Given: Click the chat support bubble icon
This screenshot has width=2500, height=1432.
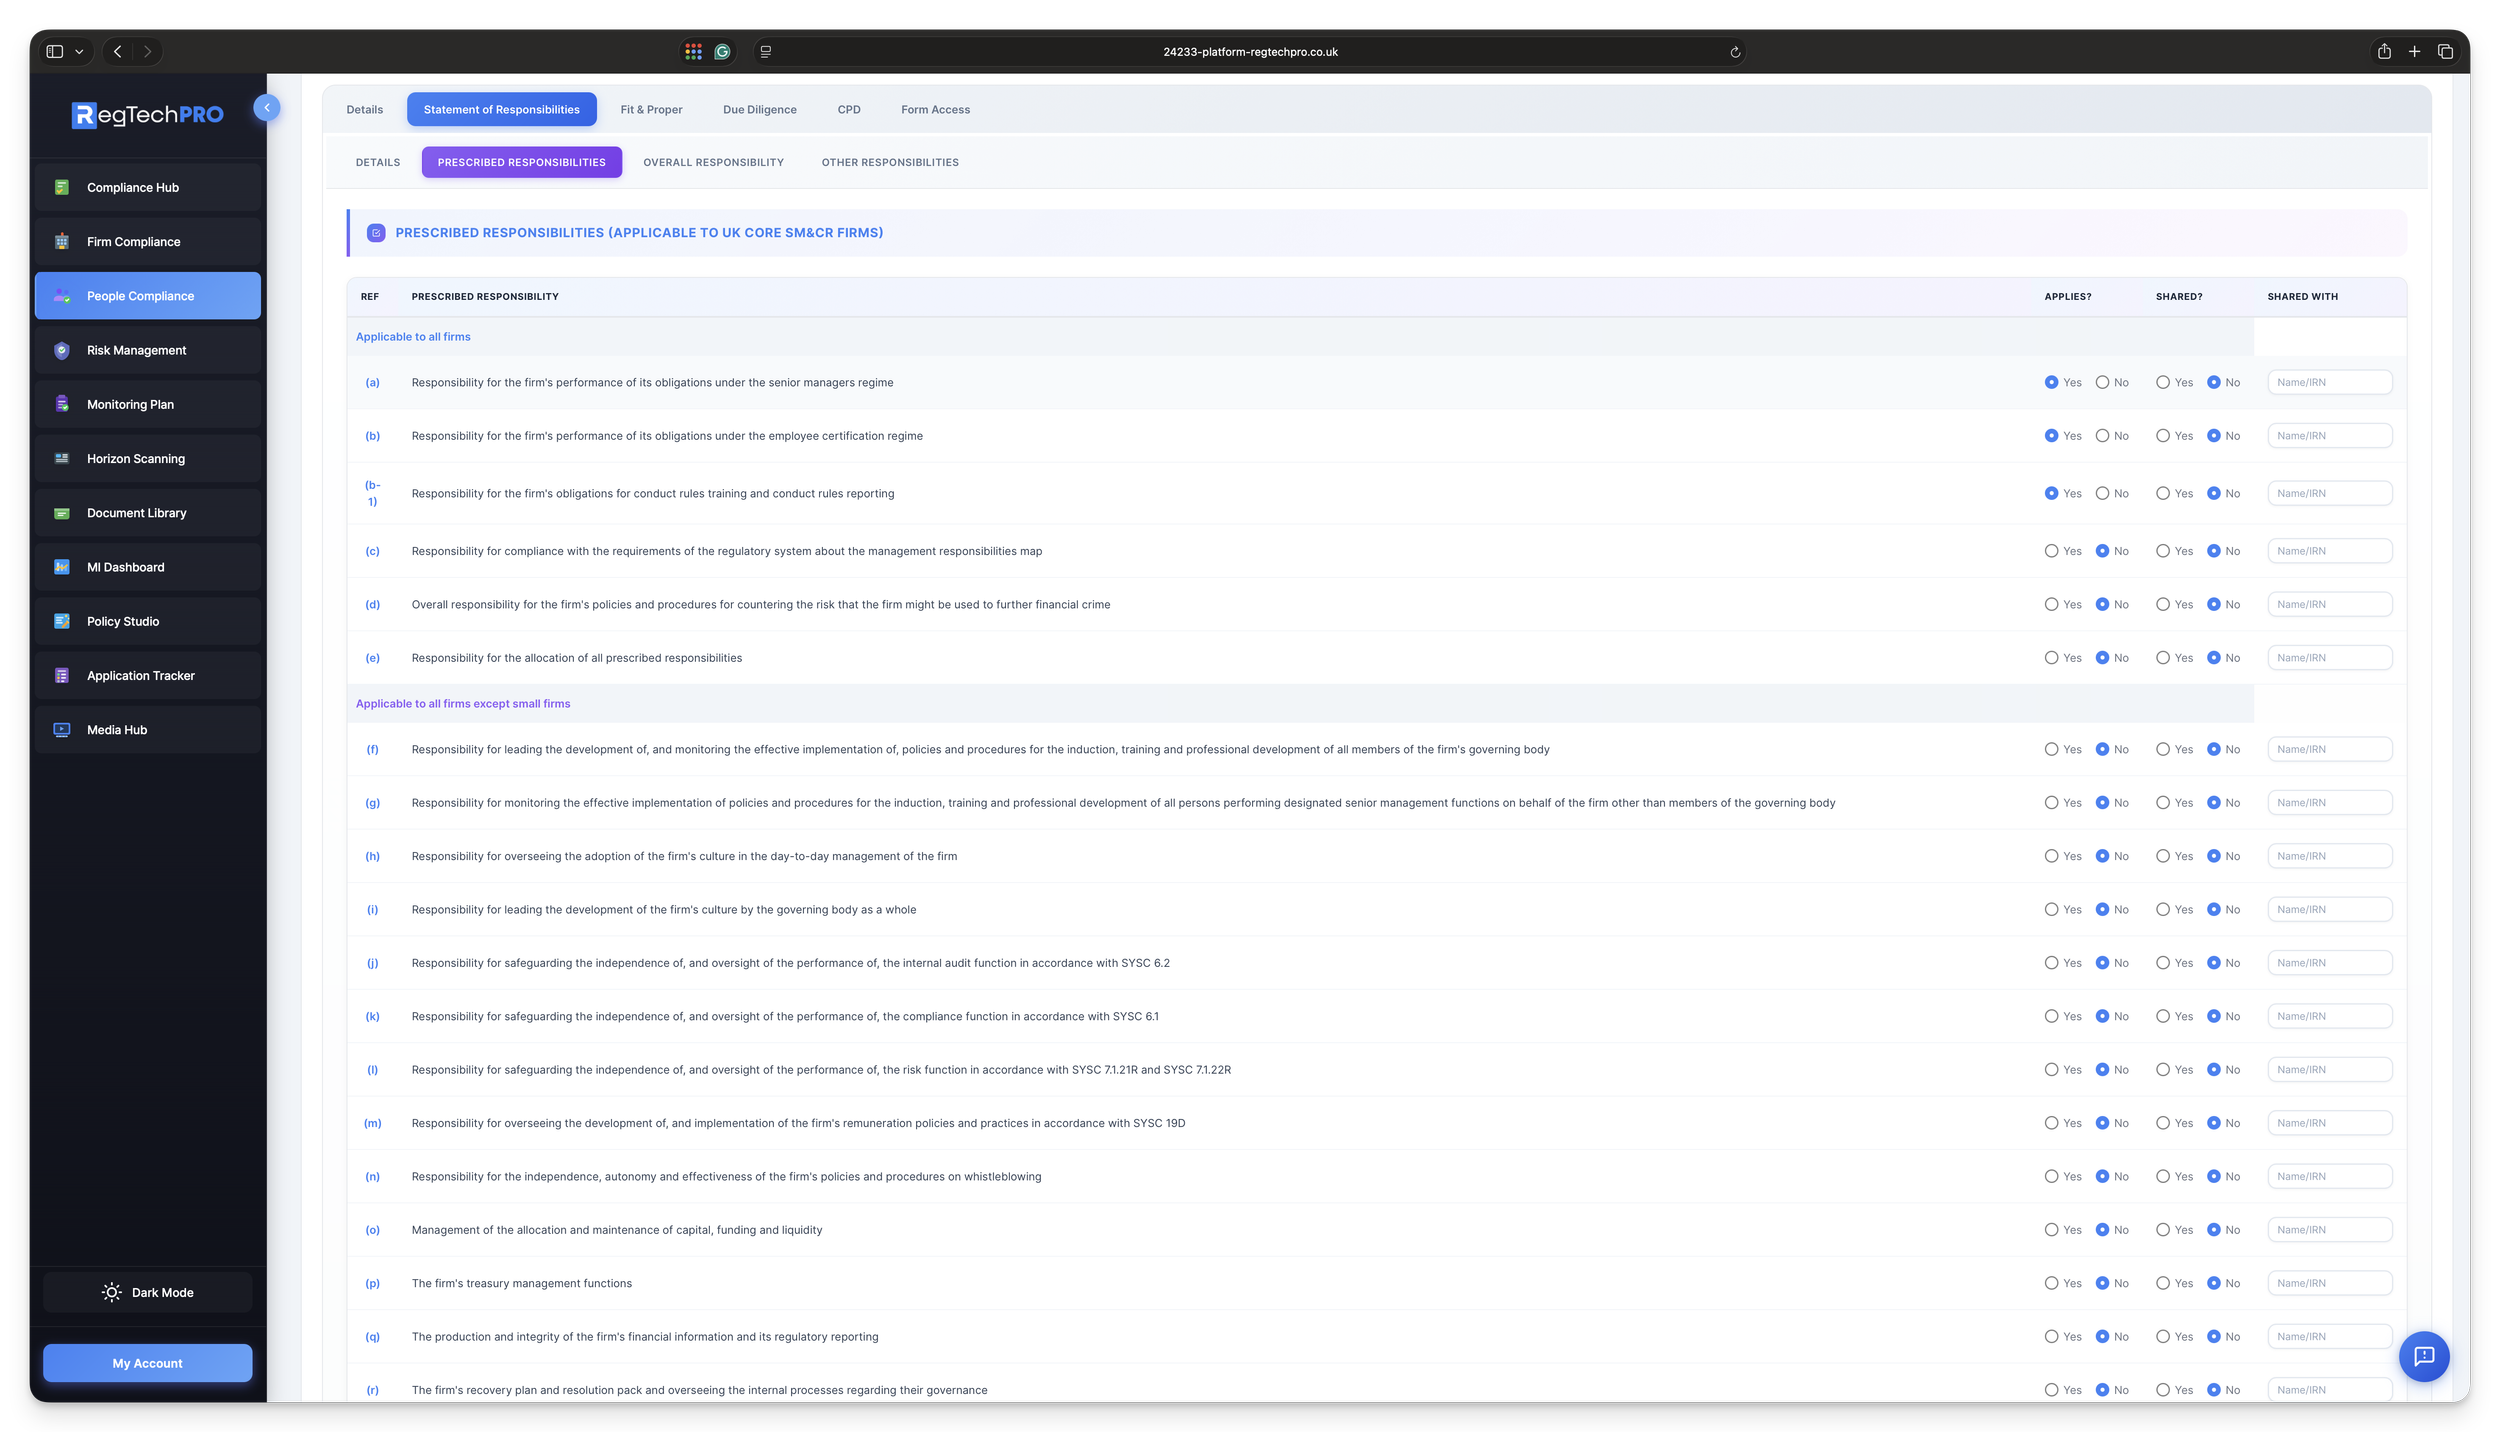Looking at the screenshot, I should (2423, 1356).
